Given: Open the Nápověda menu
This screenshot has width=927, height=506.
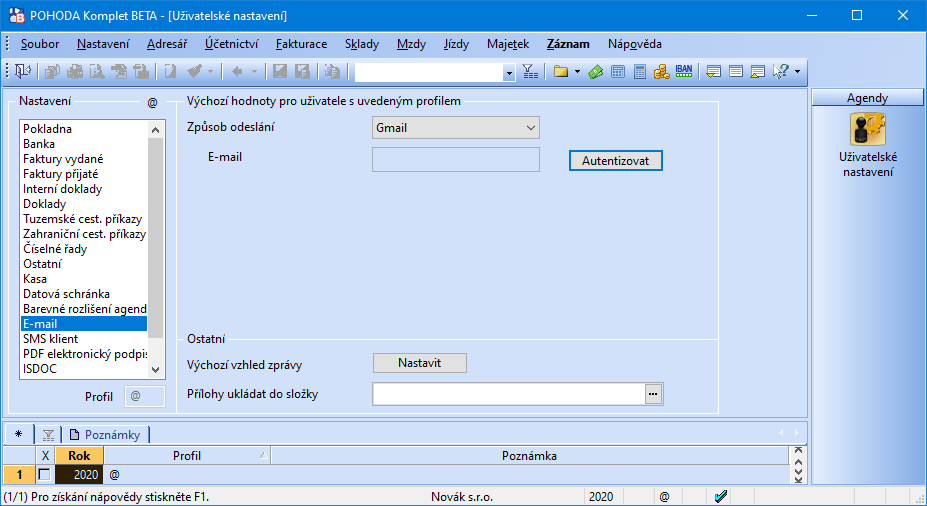Looking at the screenshot, I should 634,44.
